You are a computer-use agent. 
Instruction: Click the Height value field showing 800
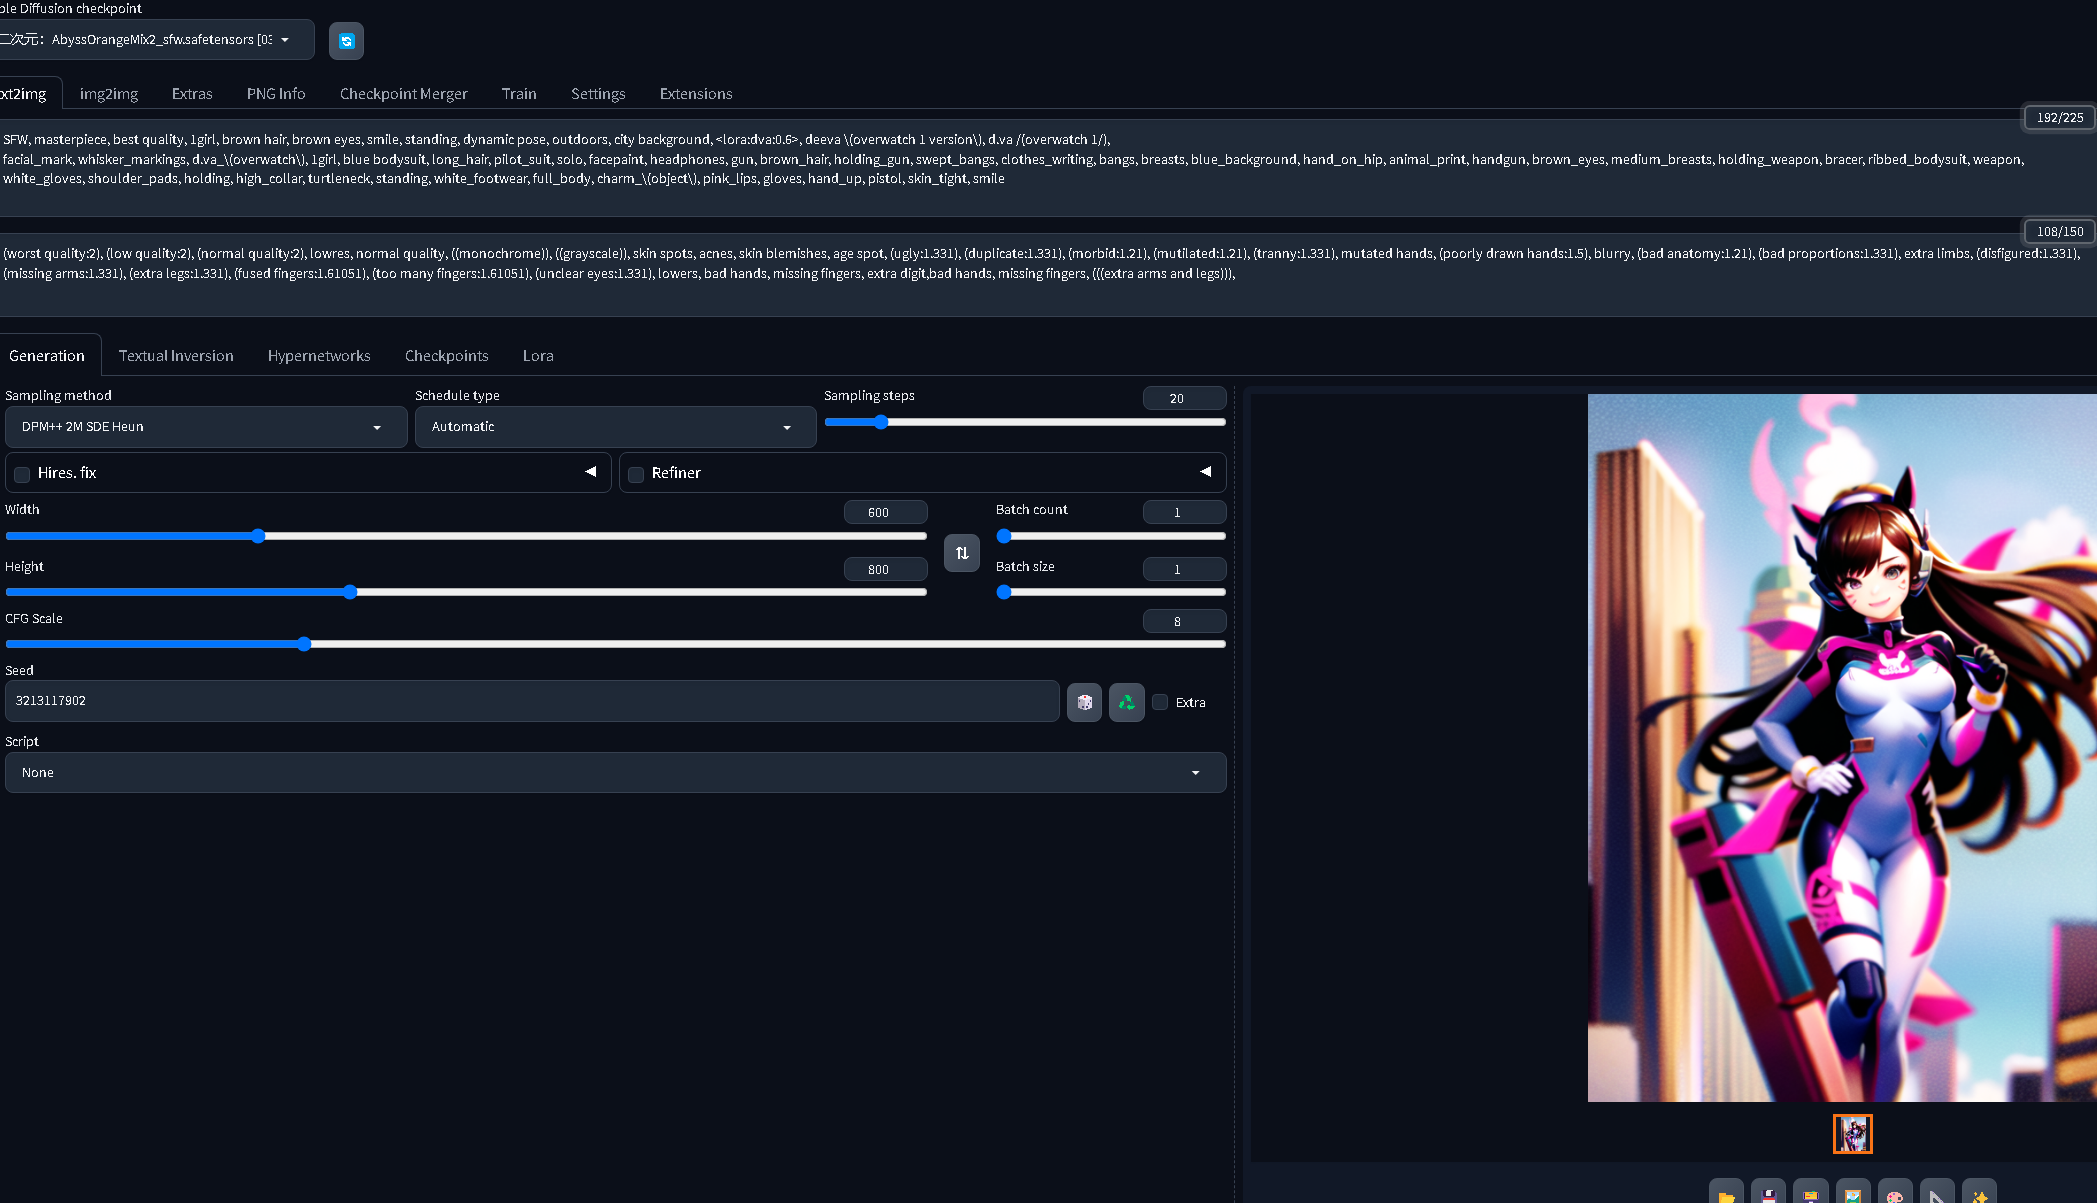[885, 569]
